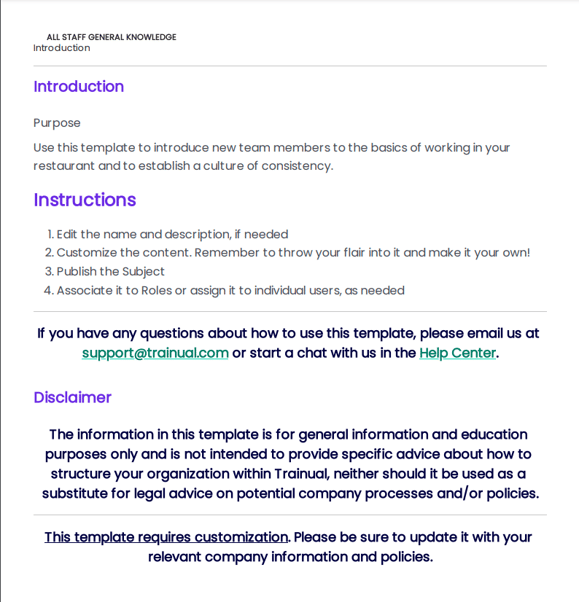Click the Disclaimer heading

[x=72, y=397]
